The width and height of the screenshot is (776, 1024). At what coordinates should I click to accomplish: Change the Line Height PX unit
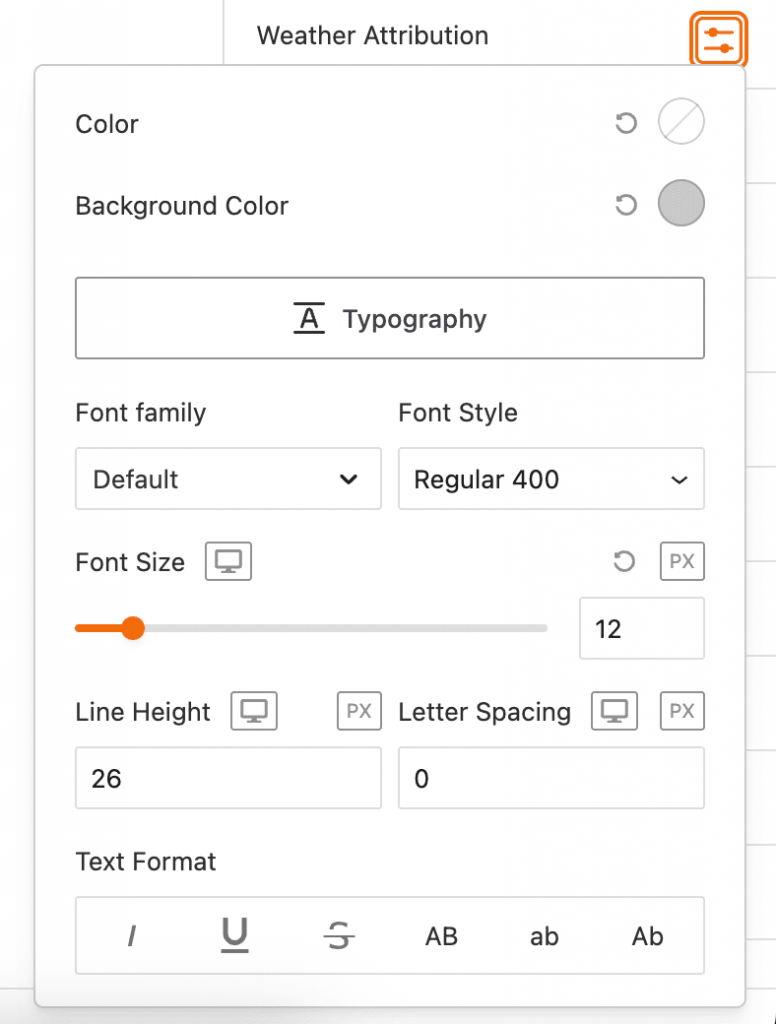(358, 711)
